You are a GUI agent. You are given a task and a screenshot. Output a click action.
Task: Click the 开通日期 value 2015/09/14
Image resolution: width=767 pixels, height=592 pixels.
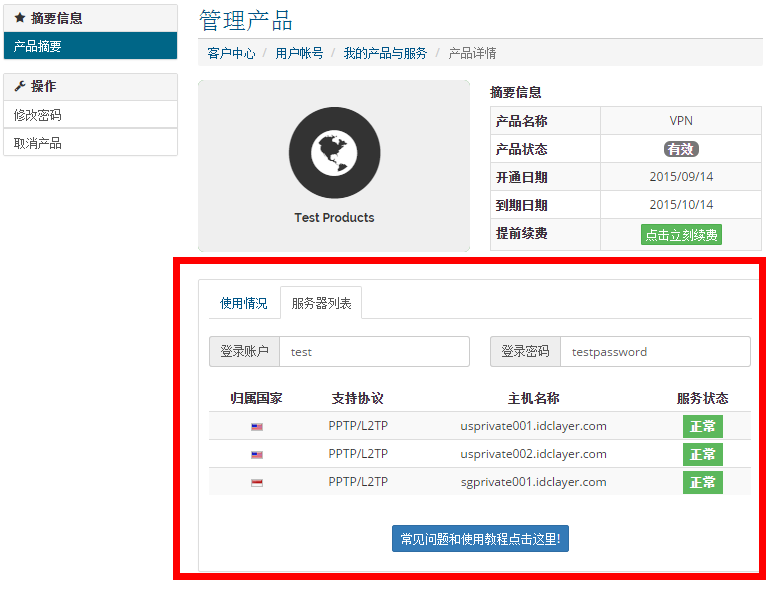[681, 177]
